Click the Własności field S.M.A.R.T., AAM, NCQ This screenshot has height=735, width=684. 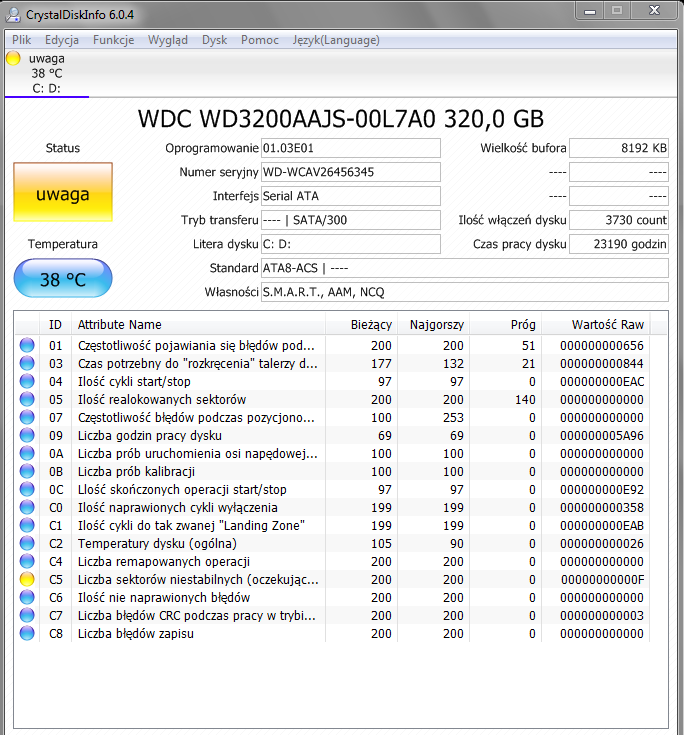tap(465, 292)
